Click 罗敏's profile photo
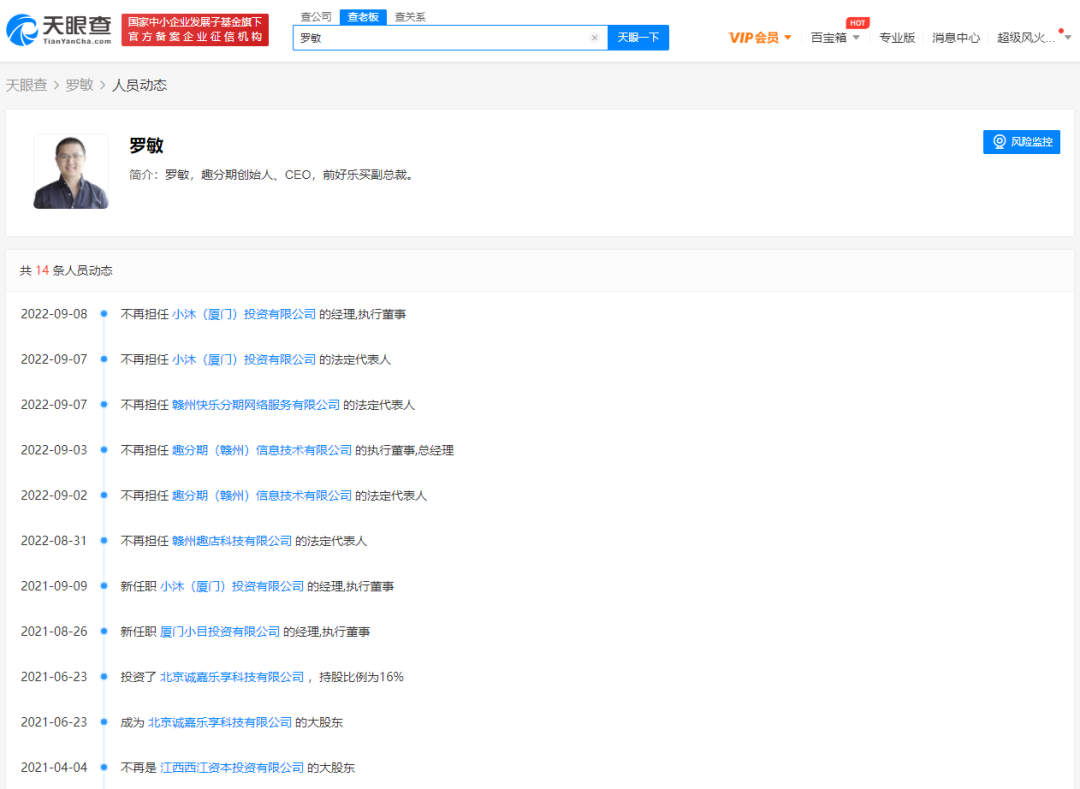 (x=71, y=171)
